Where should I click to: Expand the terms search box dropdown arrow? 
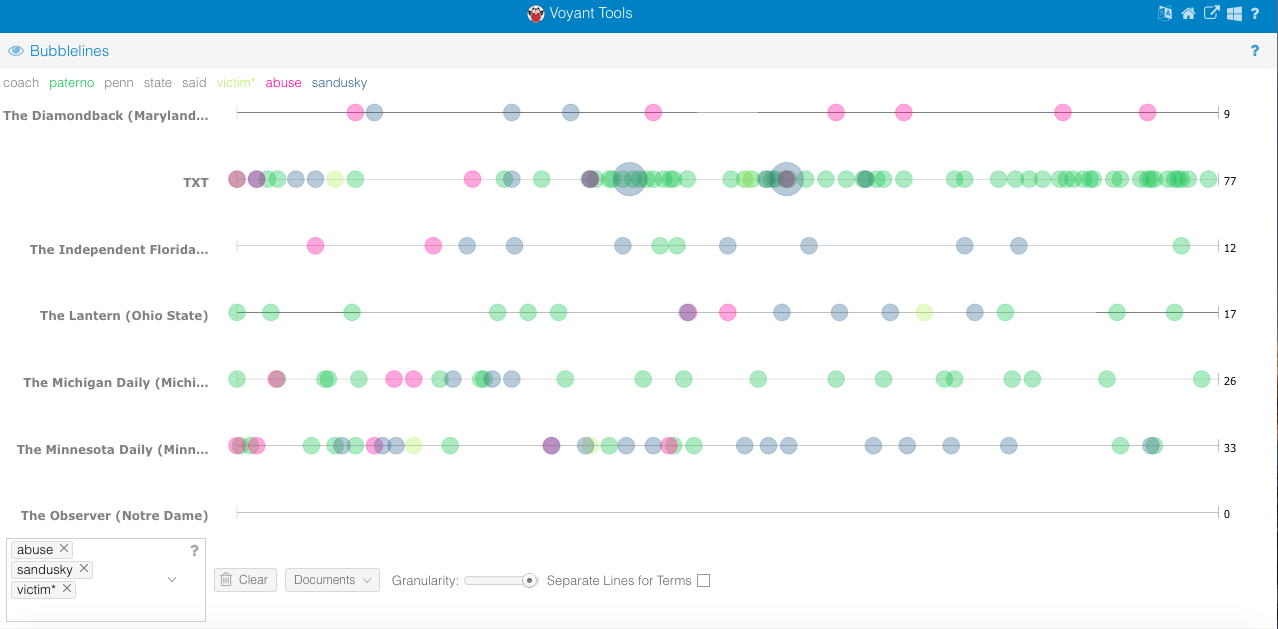click(172, 580)
